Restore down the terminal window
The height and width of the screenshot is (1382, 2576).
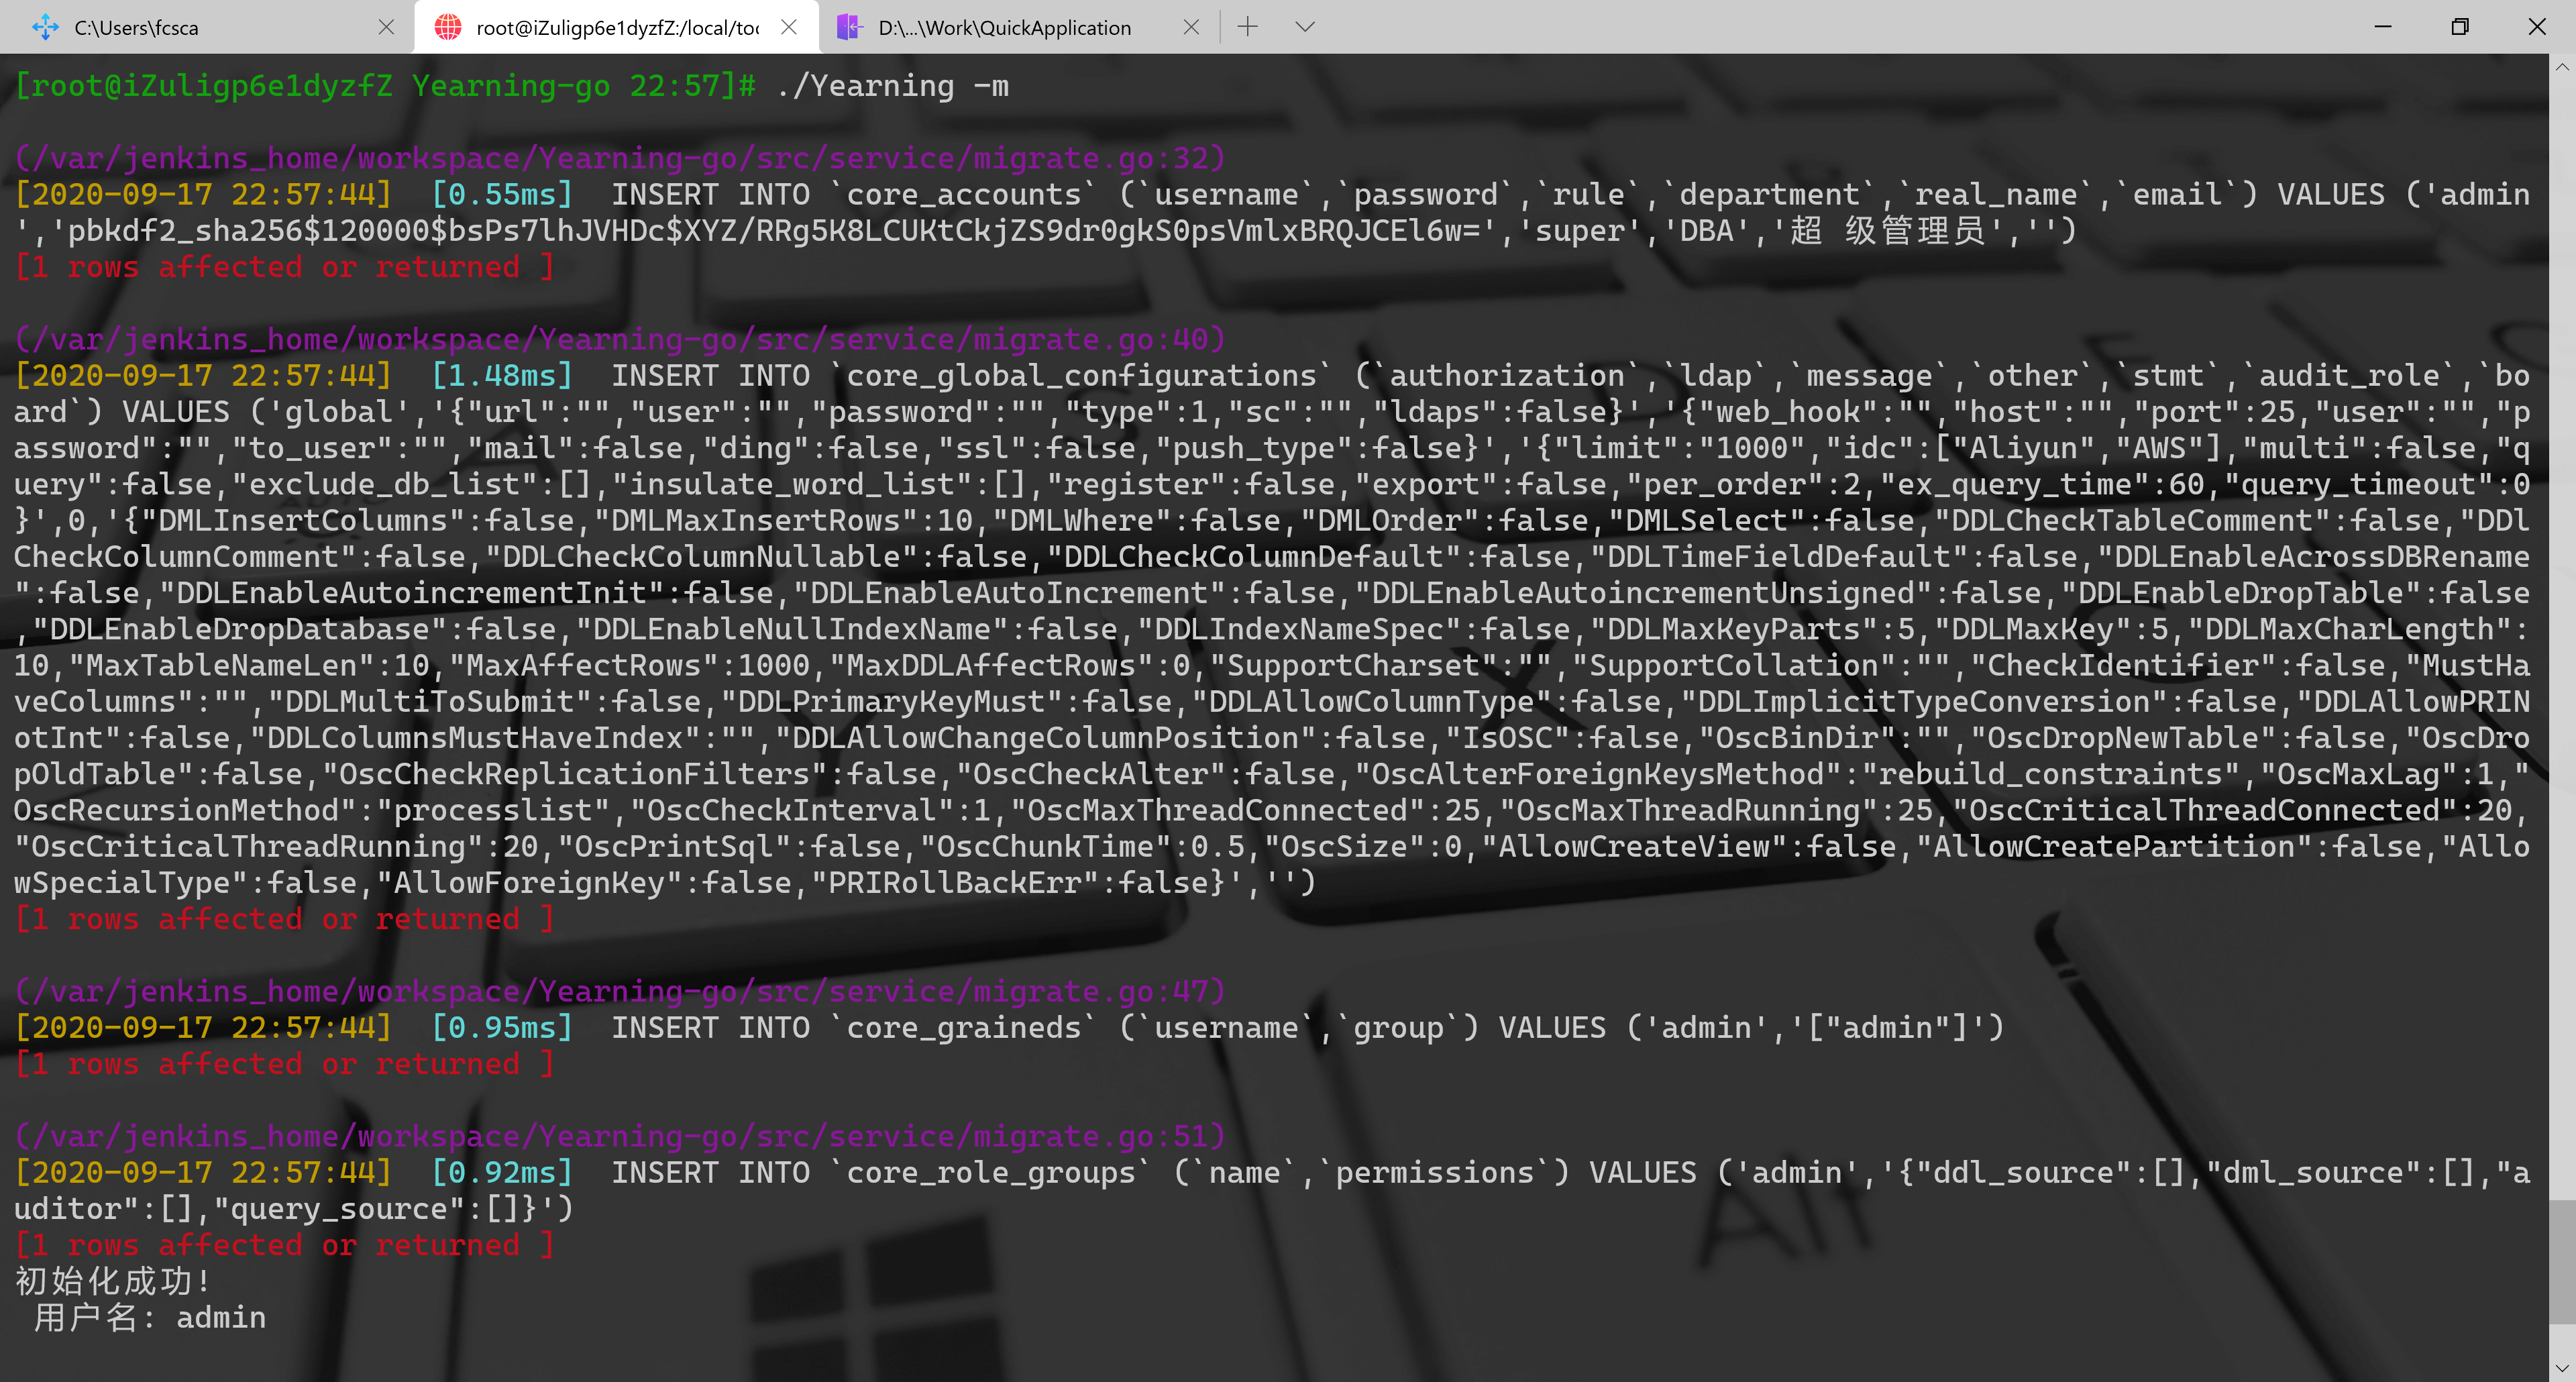tap(2460, 27)
